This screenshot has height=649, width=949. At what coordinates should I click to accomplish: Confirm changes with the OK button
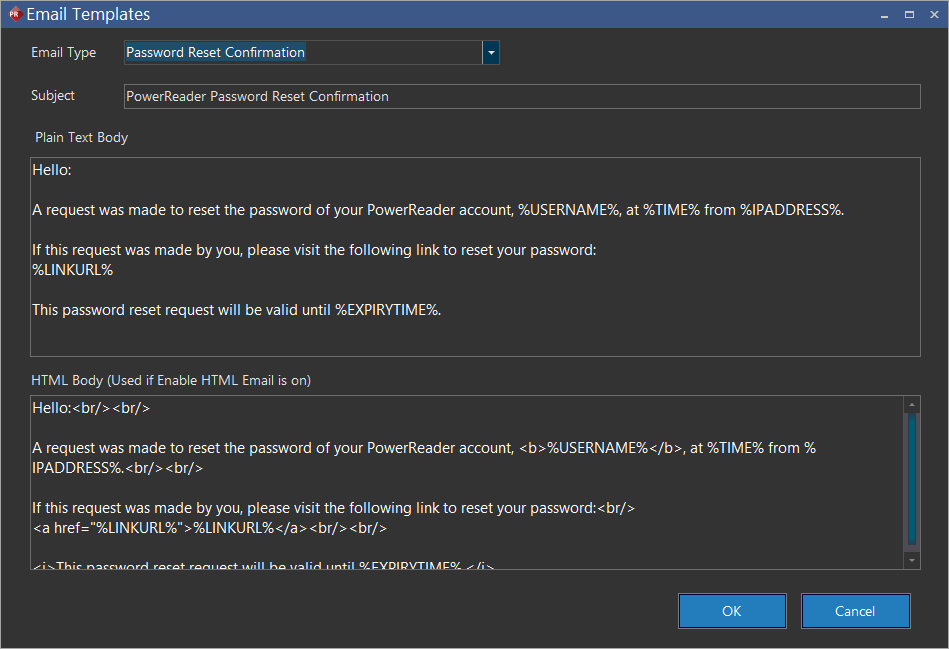pos(732,611)
